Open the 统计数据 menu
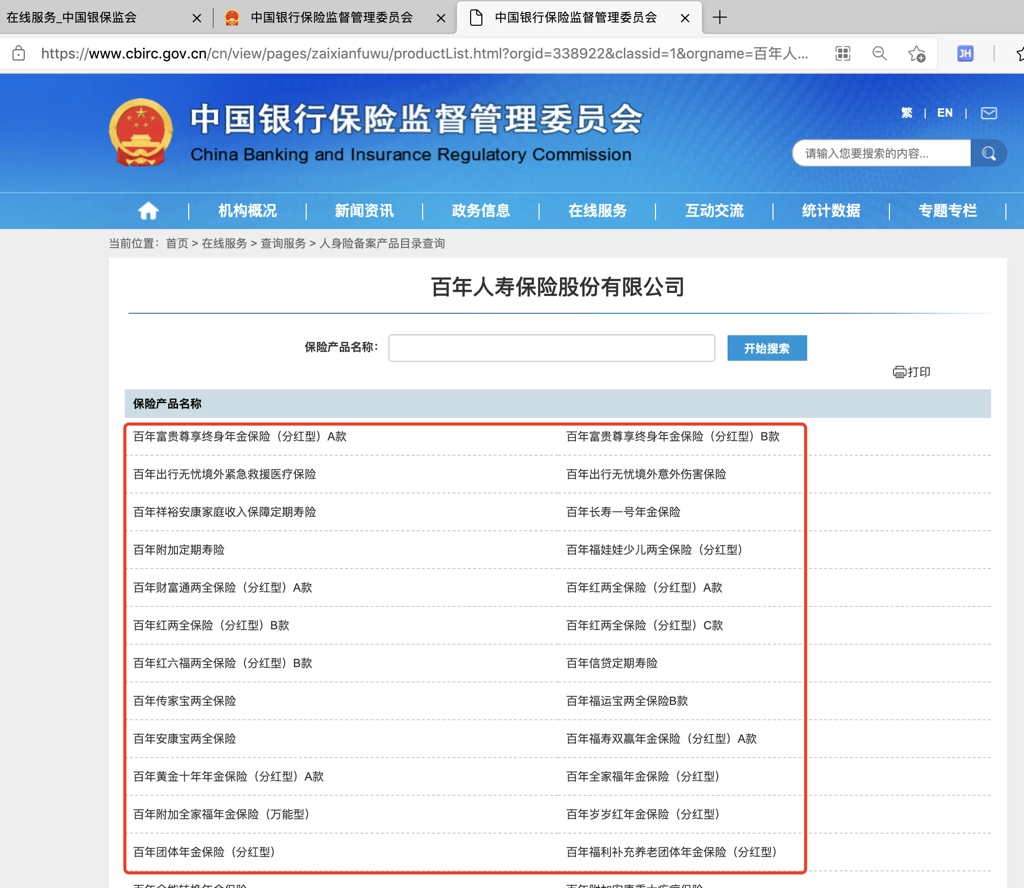Image resolution: width=1024 pixels, height=888 pixels. tap(831, 210)
